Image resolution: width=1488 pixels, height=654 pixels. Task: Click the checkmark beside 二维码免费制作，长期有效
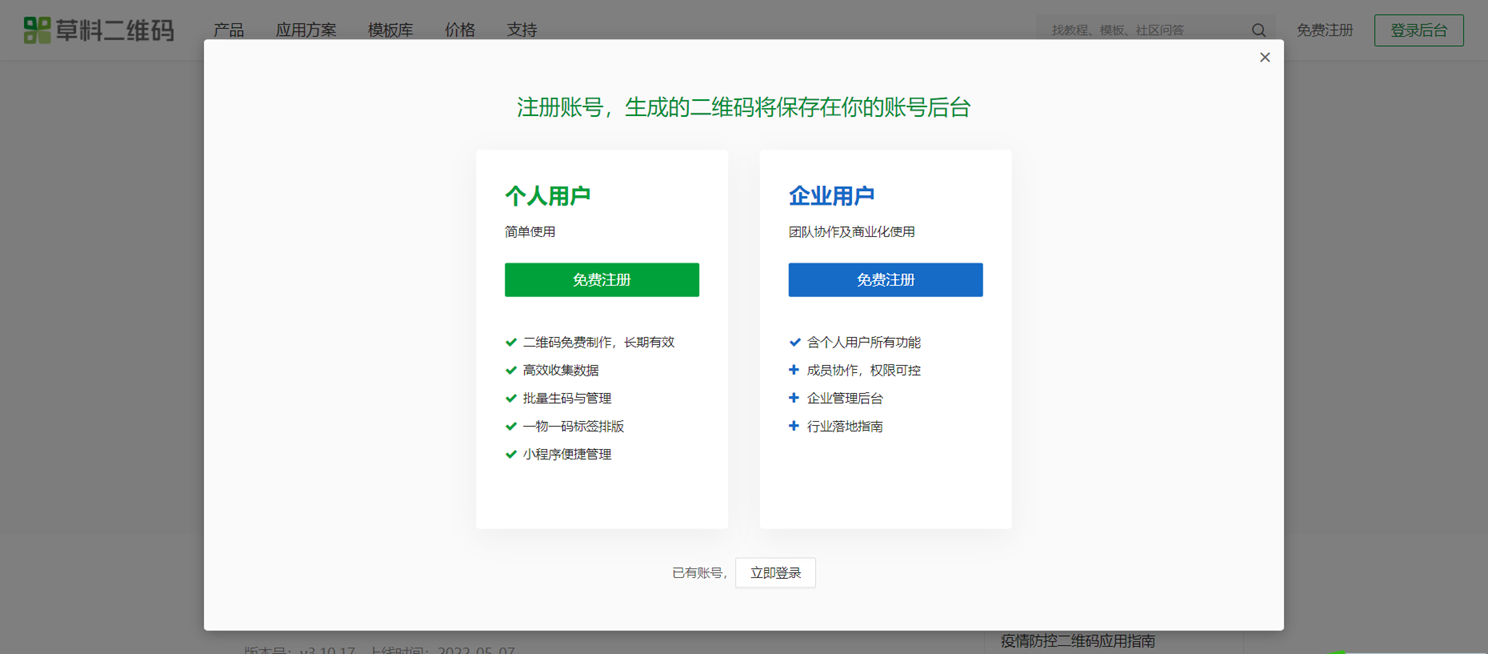pos(511,342)
